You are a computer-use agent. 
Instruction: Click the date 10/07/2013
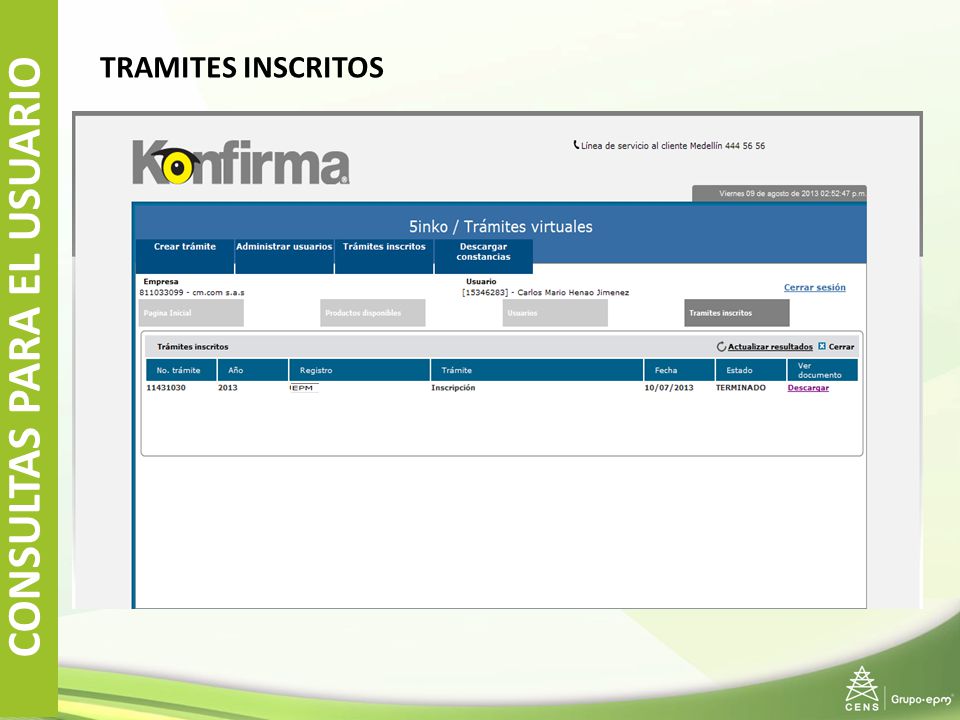(669, 388)
